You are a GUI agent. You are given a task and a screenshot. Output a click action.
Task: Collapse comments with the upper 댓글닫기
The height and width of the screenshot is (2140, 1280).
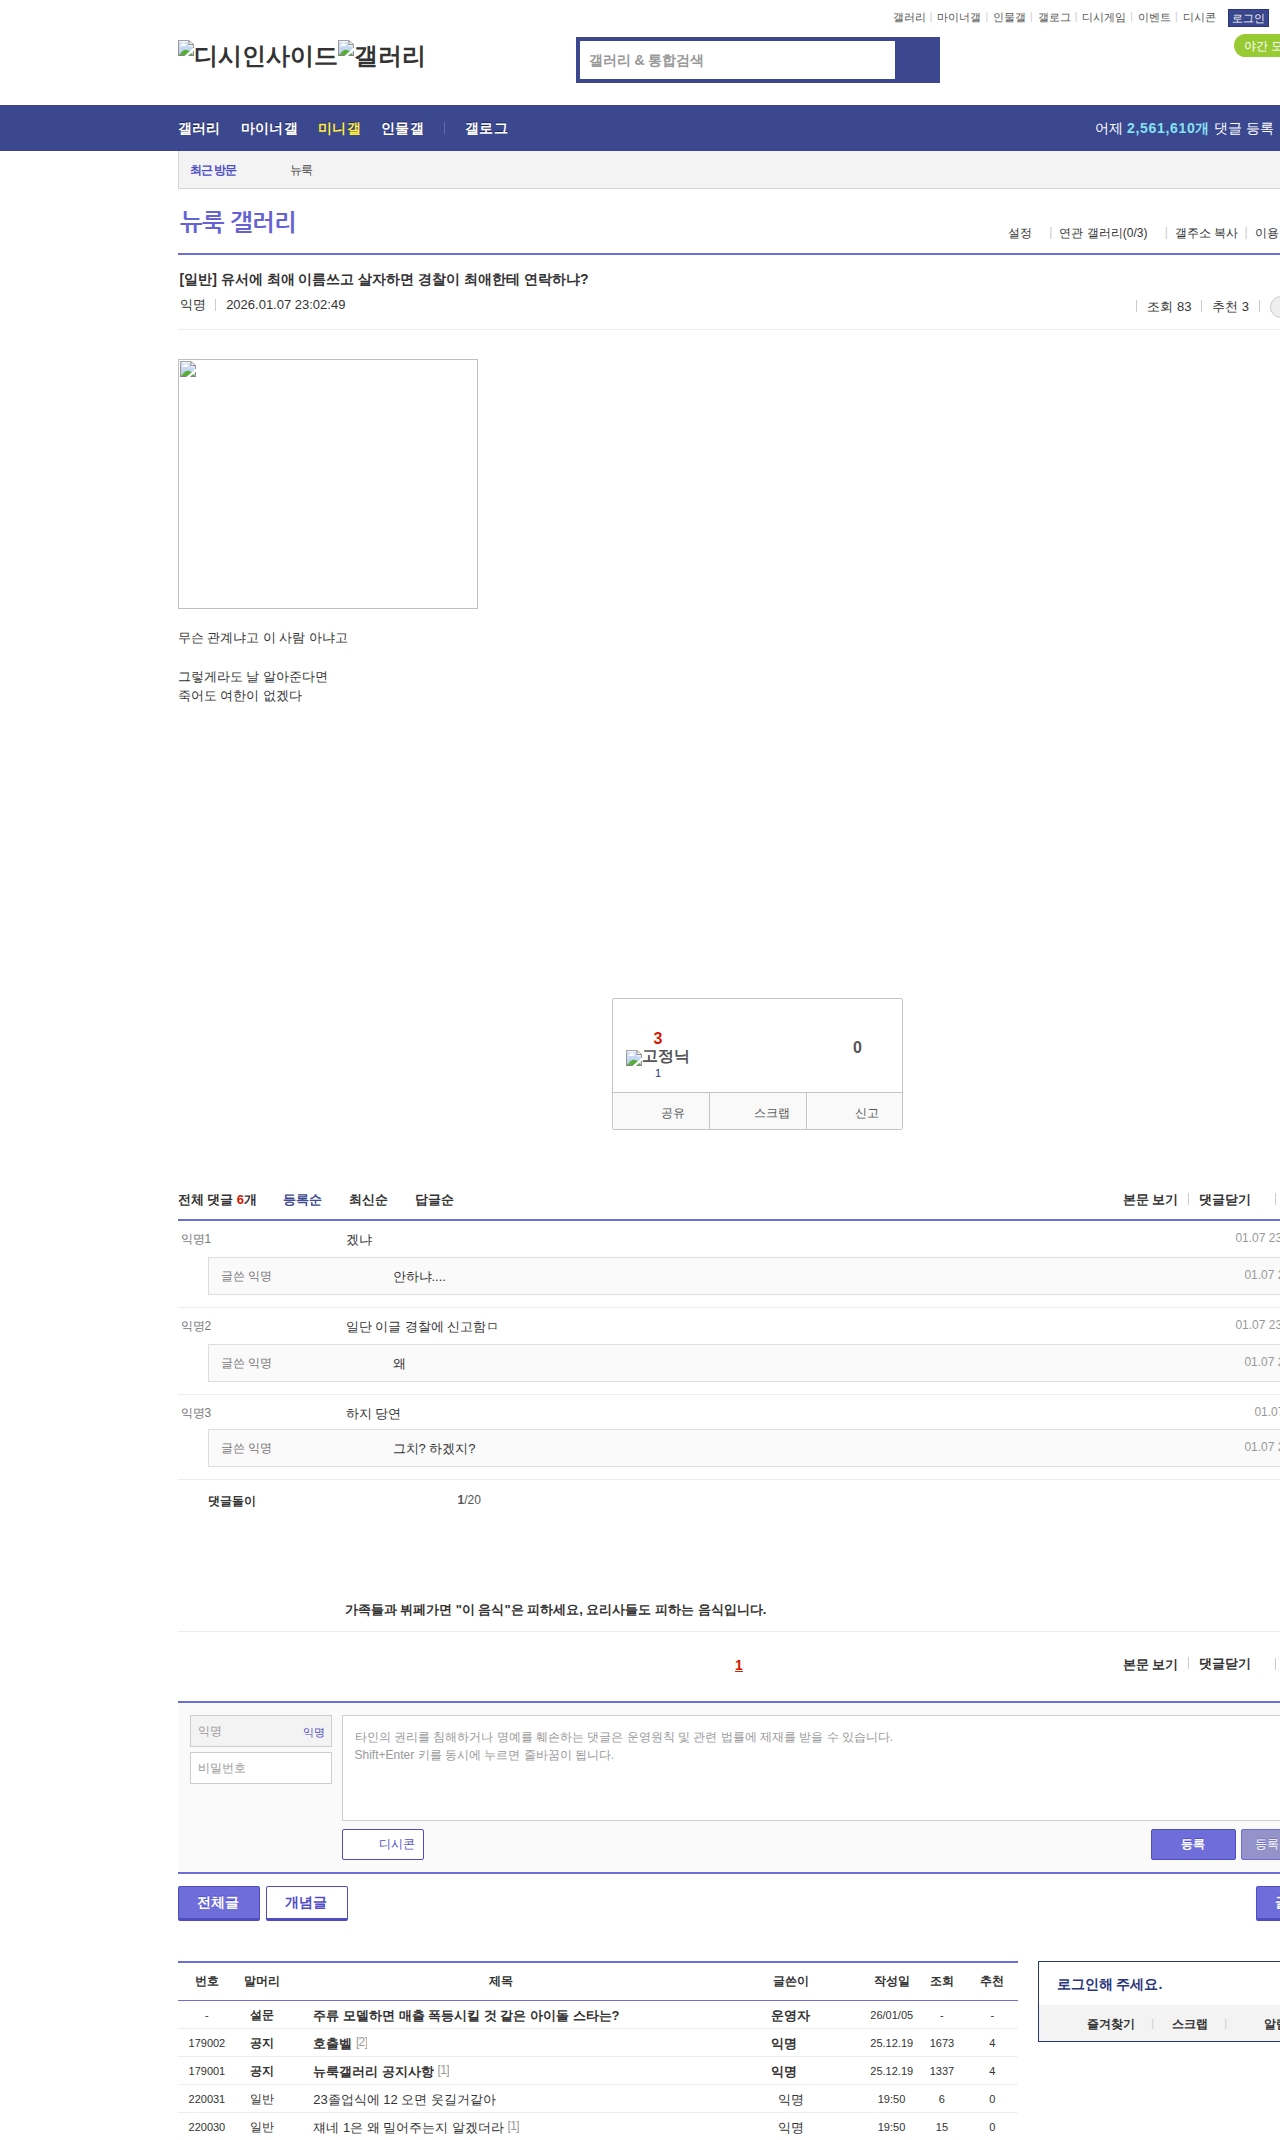(1224, 1200)
